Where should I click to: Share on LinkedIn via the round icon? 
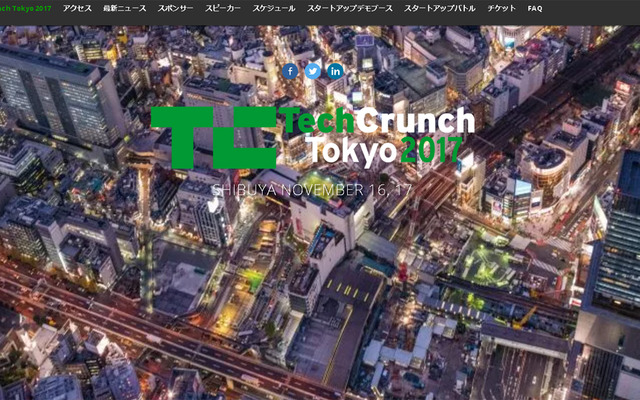(x=335, y=71)
